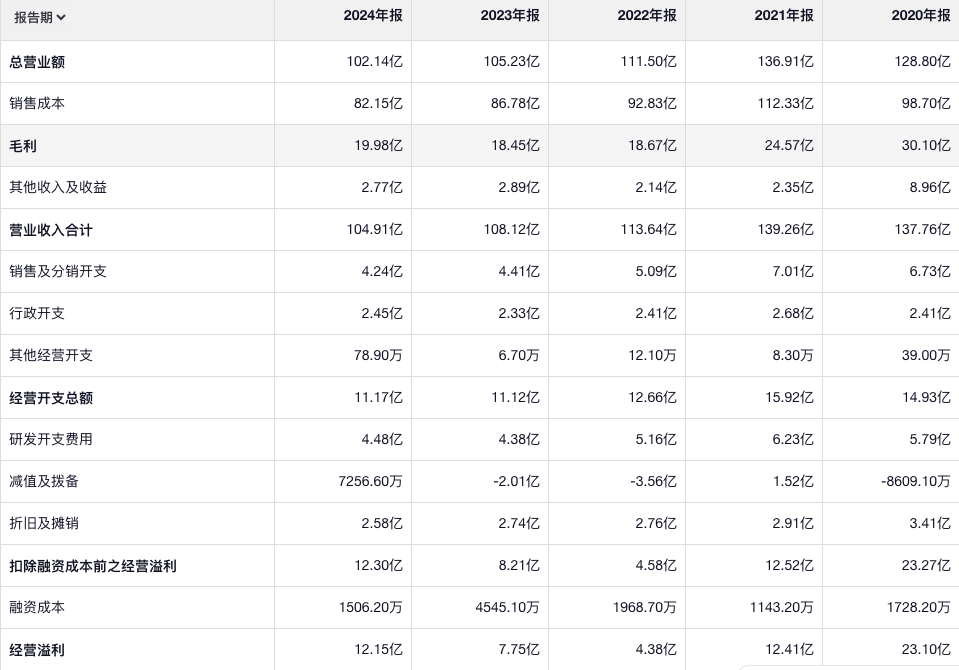Screen dimensions: 959x670
Task: Select the 毛利 row label
Action: coord(23,146)
